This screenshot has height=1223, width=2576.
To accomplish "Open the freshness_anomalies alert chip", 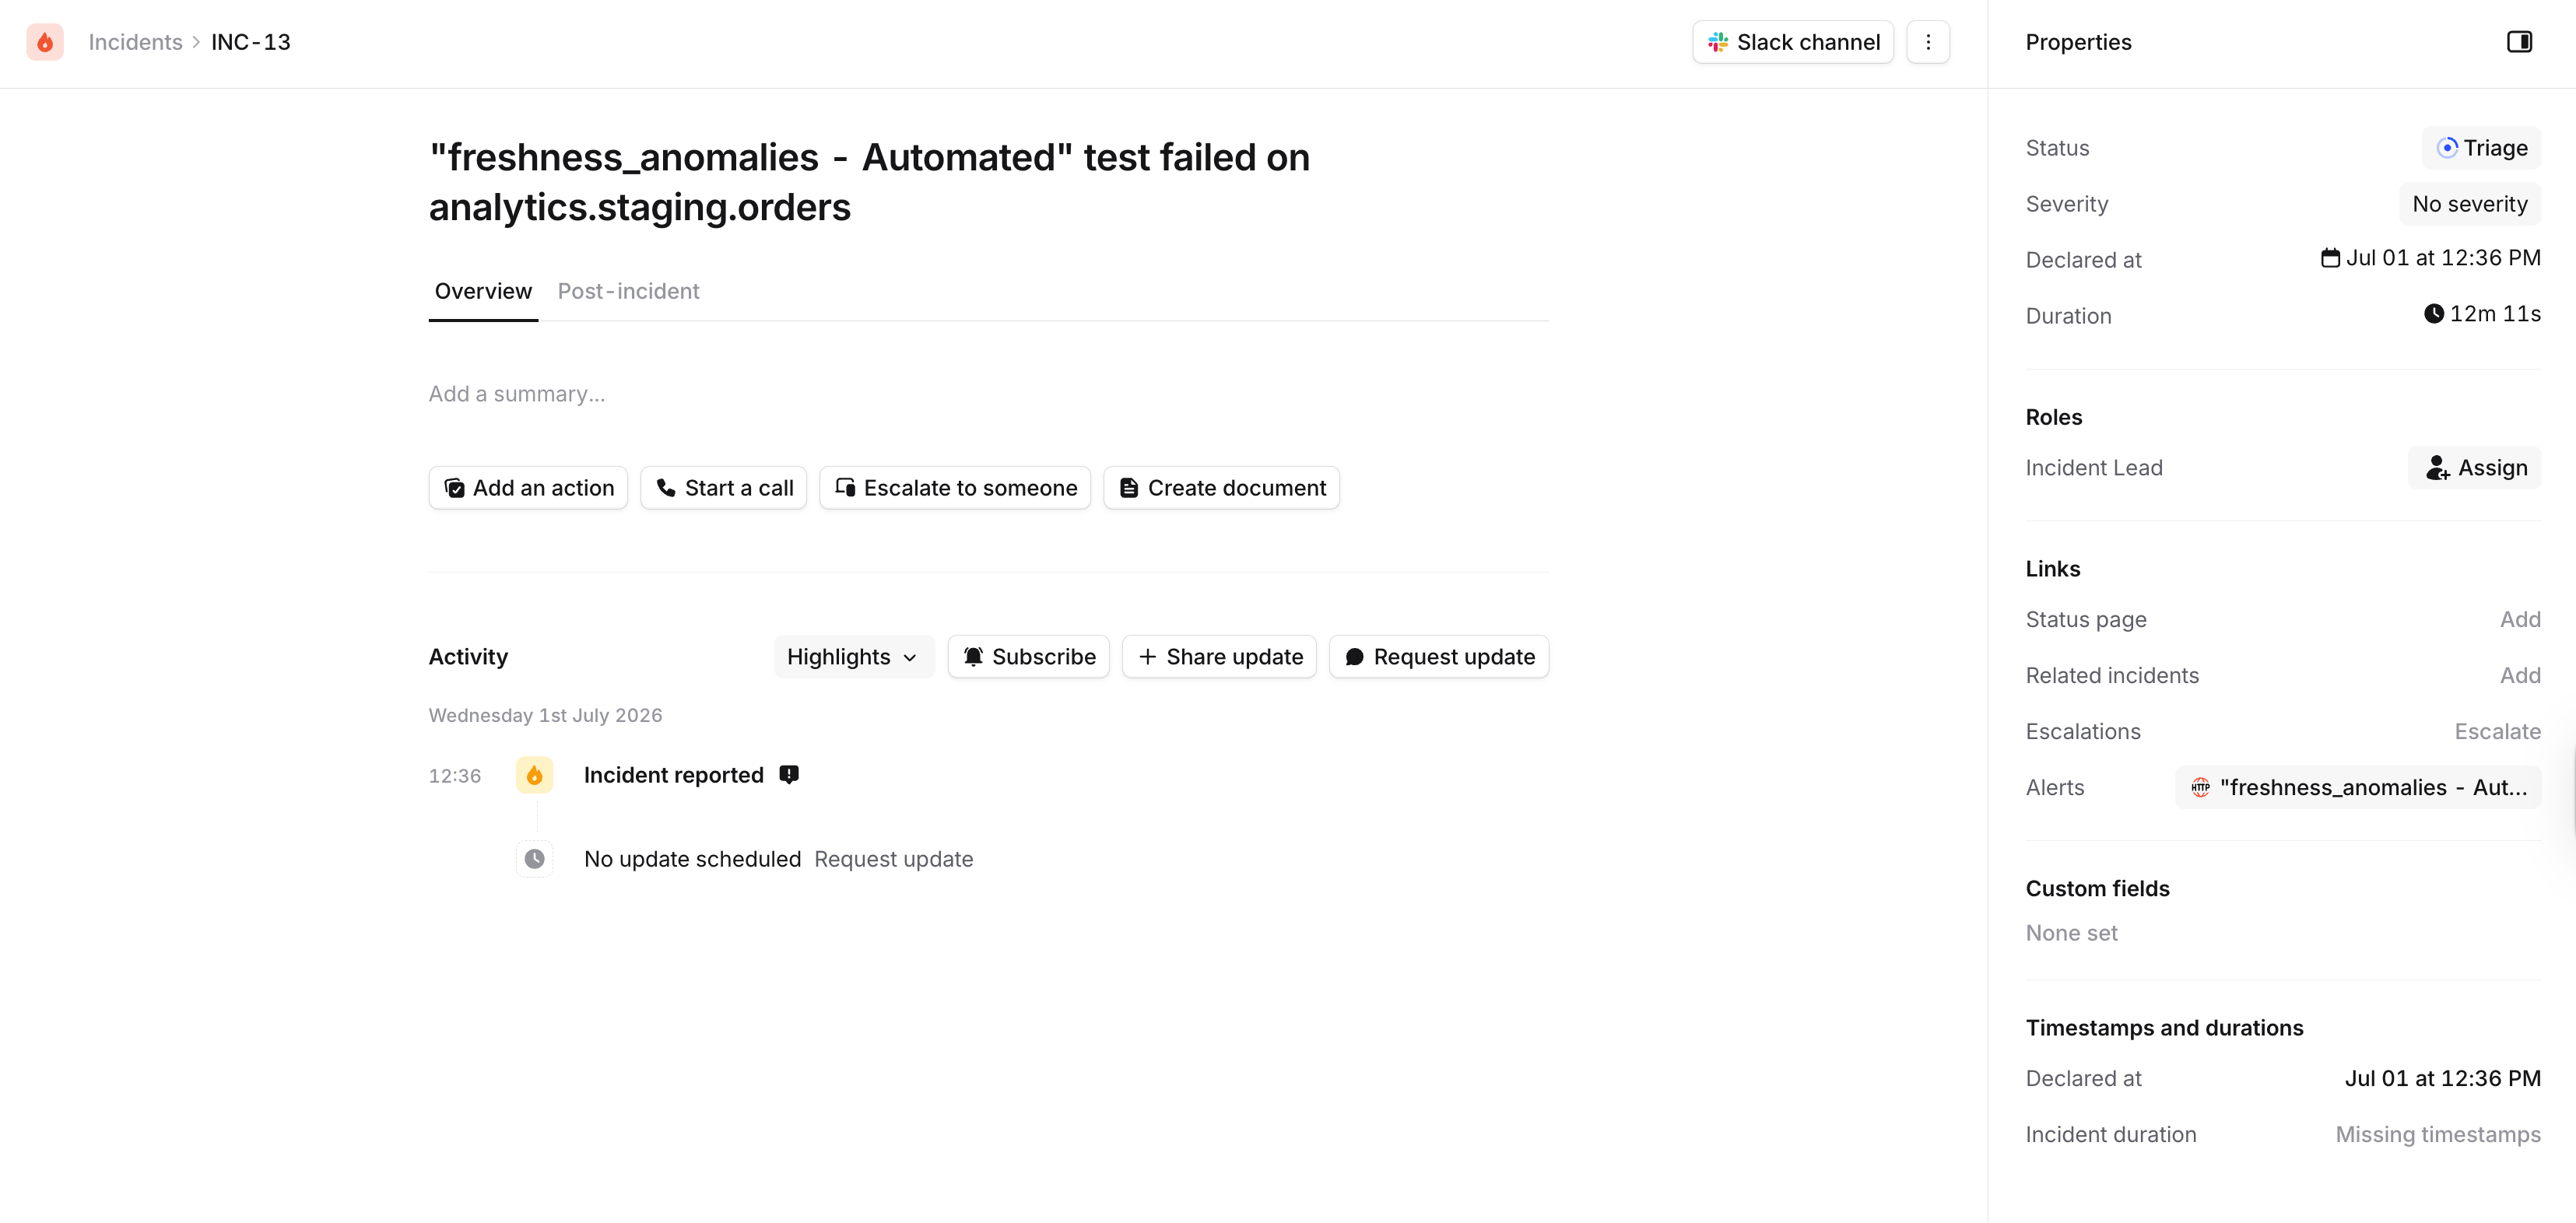I will [x=2358, y=788].
